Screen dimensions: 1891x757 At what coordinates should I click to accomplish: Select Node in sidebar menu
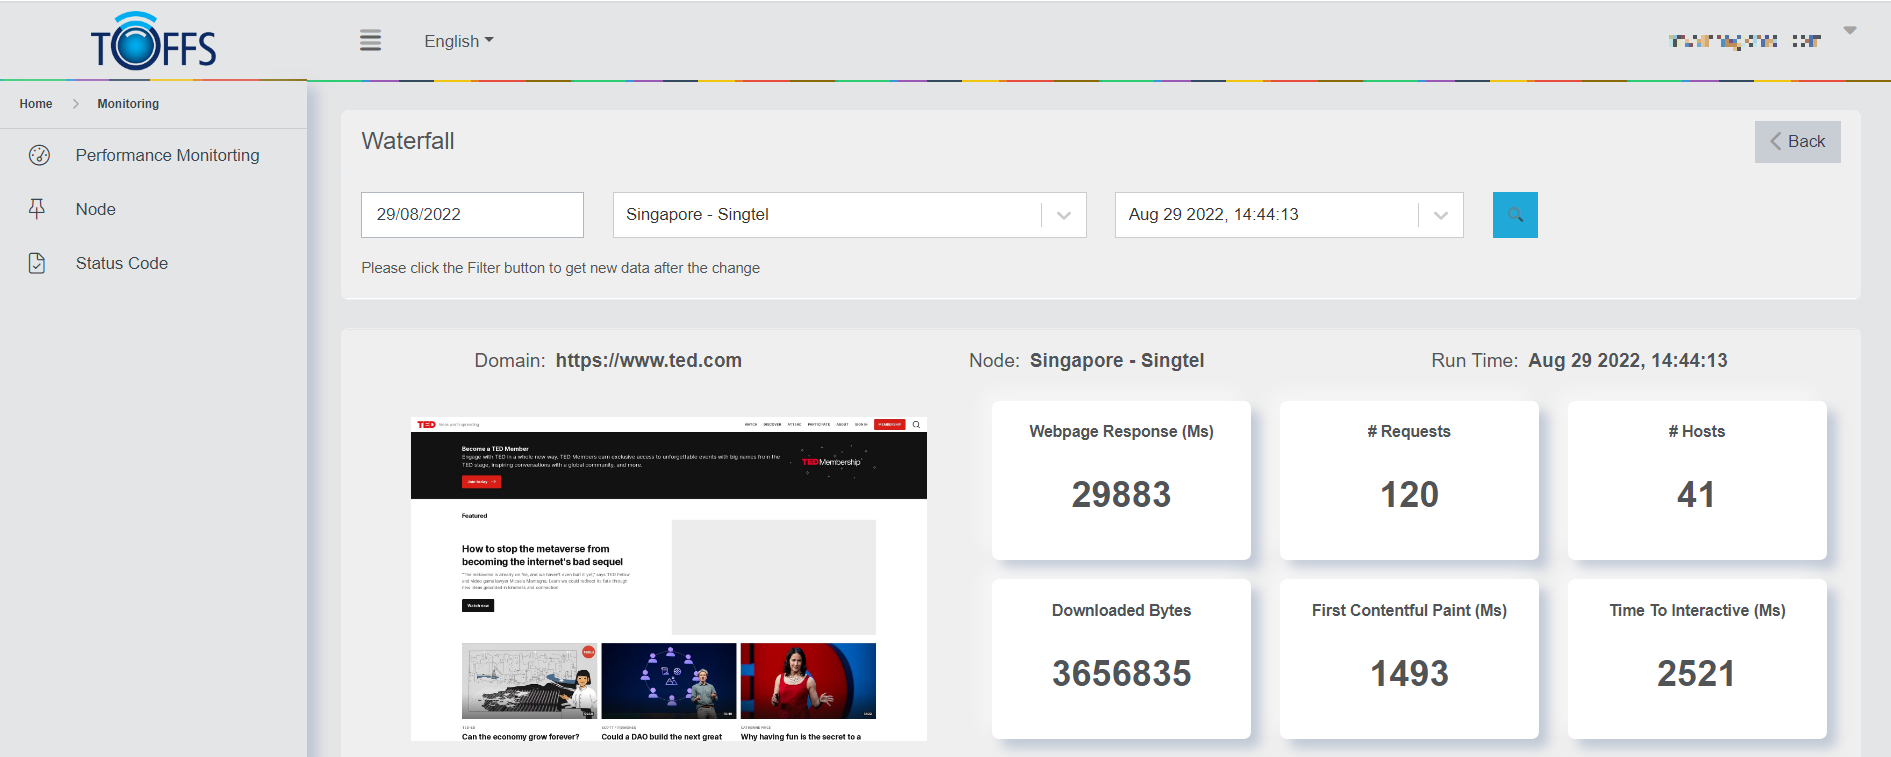[x=96, y=209]
